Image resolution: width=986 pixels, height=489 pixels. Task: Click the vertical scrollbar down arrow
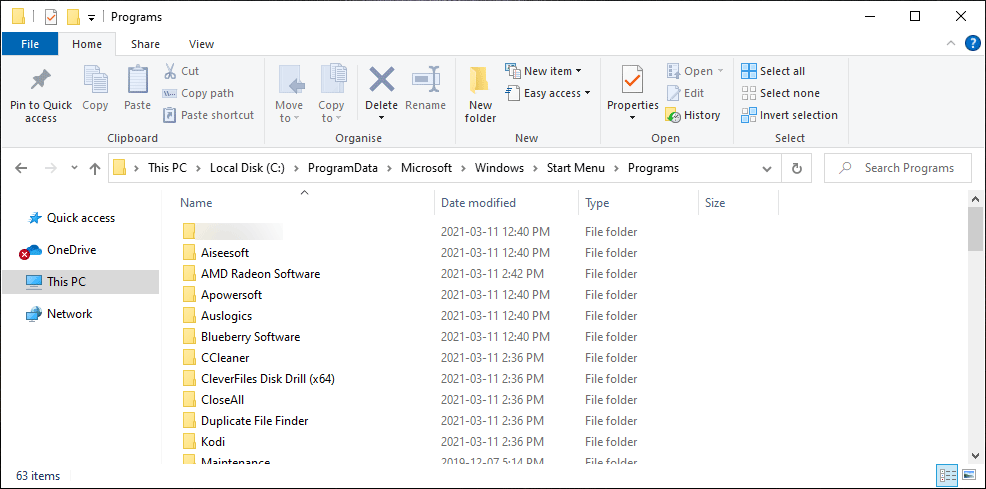(975, 455)
